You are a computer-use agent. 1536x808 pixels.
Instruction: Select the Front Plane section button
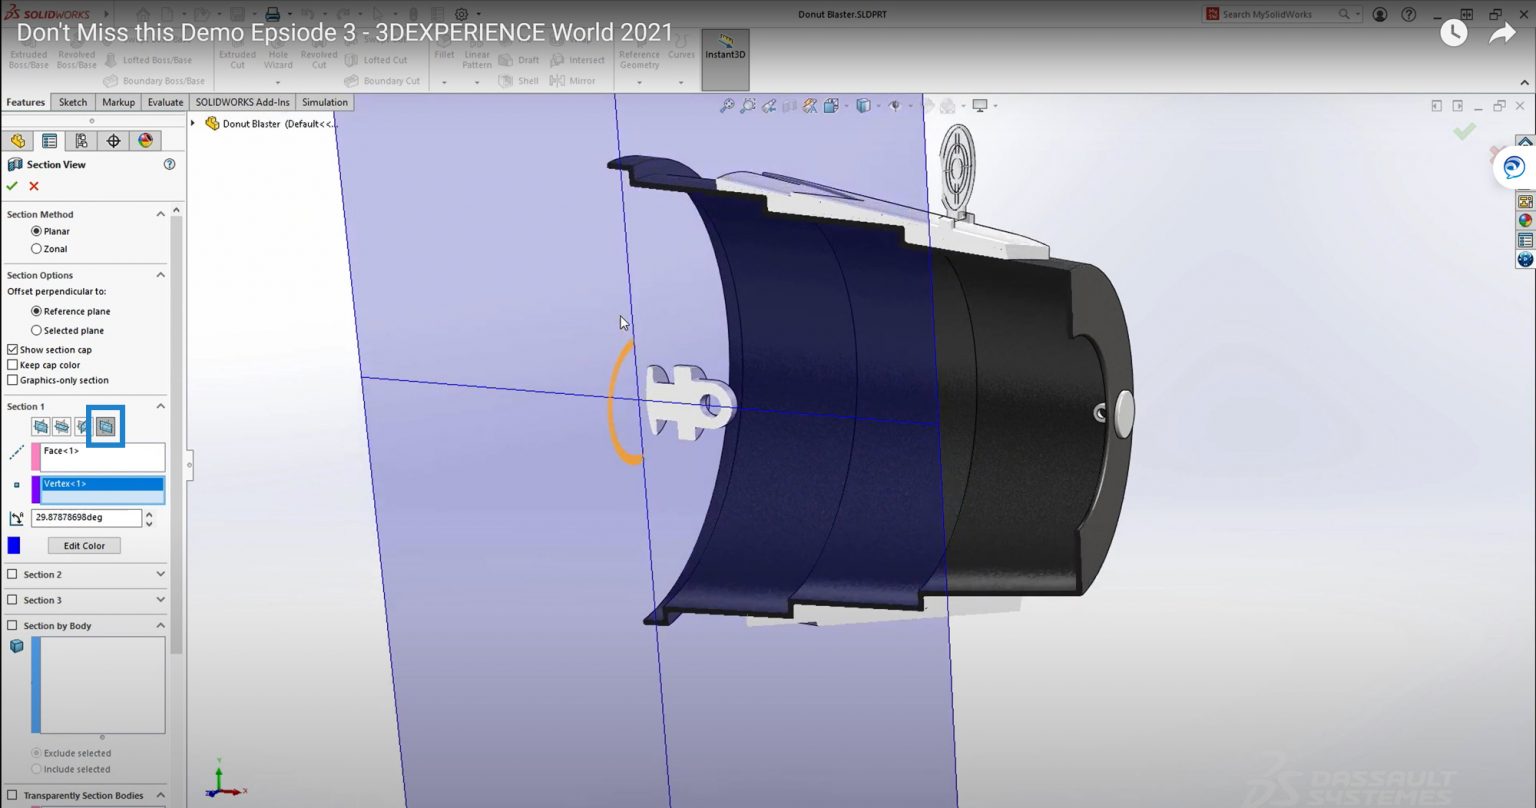40,427
